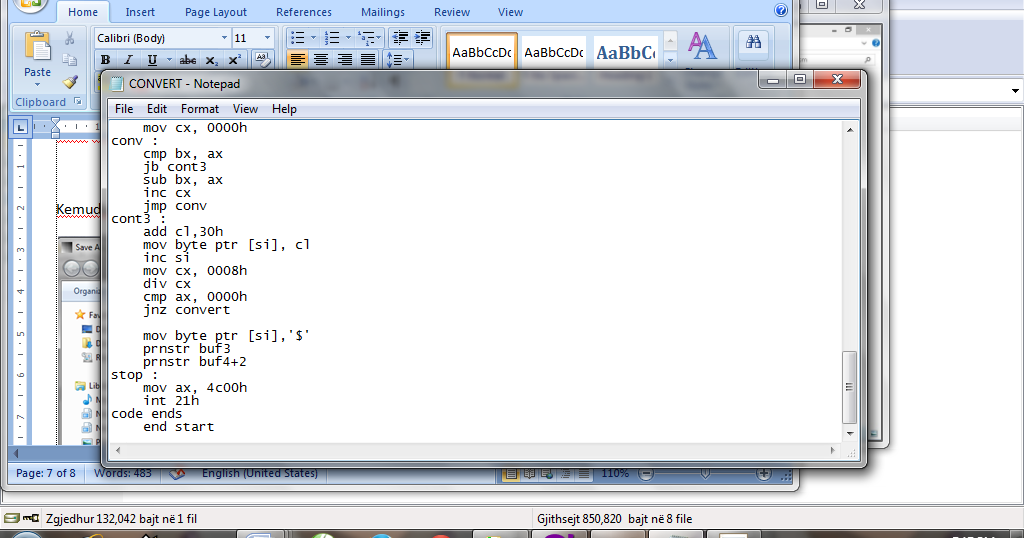Click the Clear Formatting icon in Word

coord(262,60)
